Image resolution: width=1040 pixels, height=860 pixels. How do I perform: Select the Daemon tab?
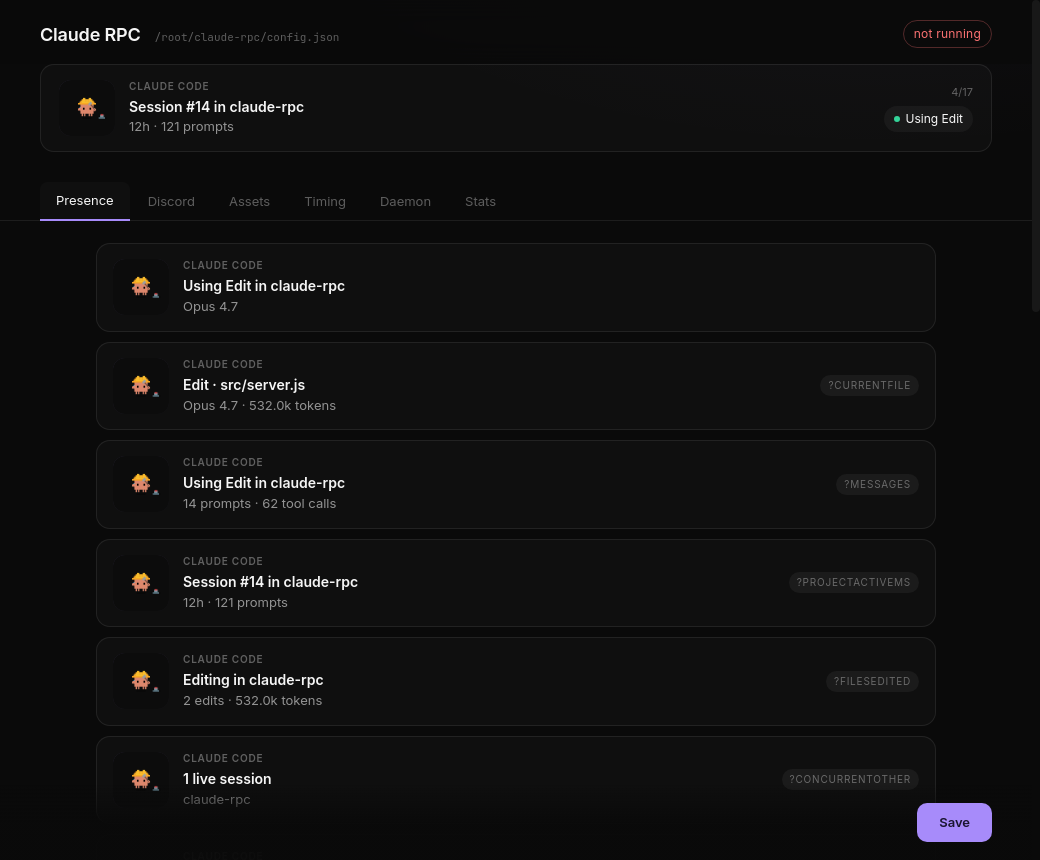click(x=405, y=202)
